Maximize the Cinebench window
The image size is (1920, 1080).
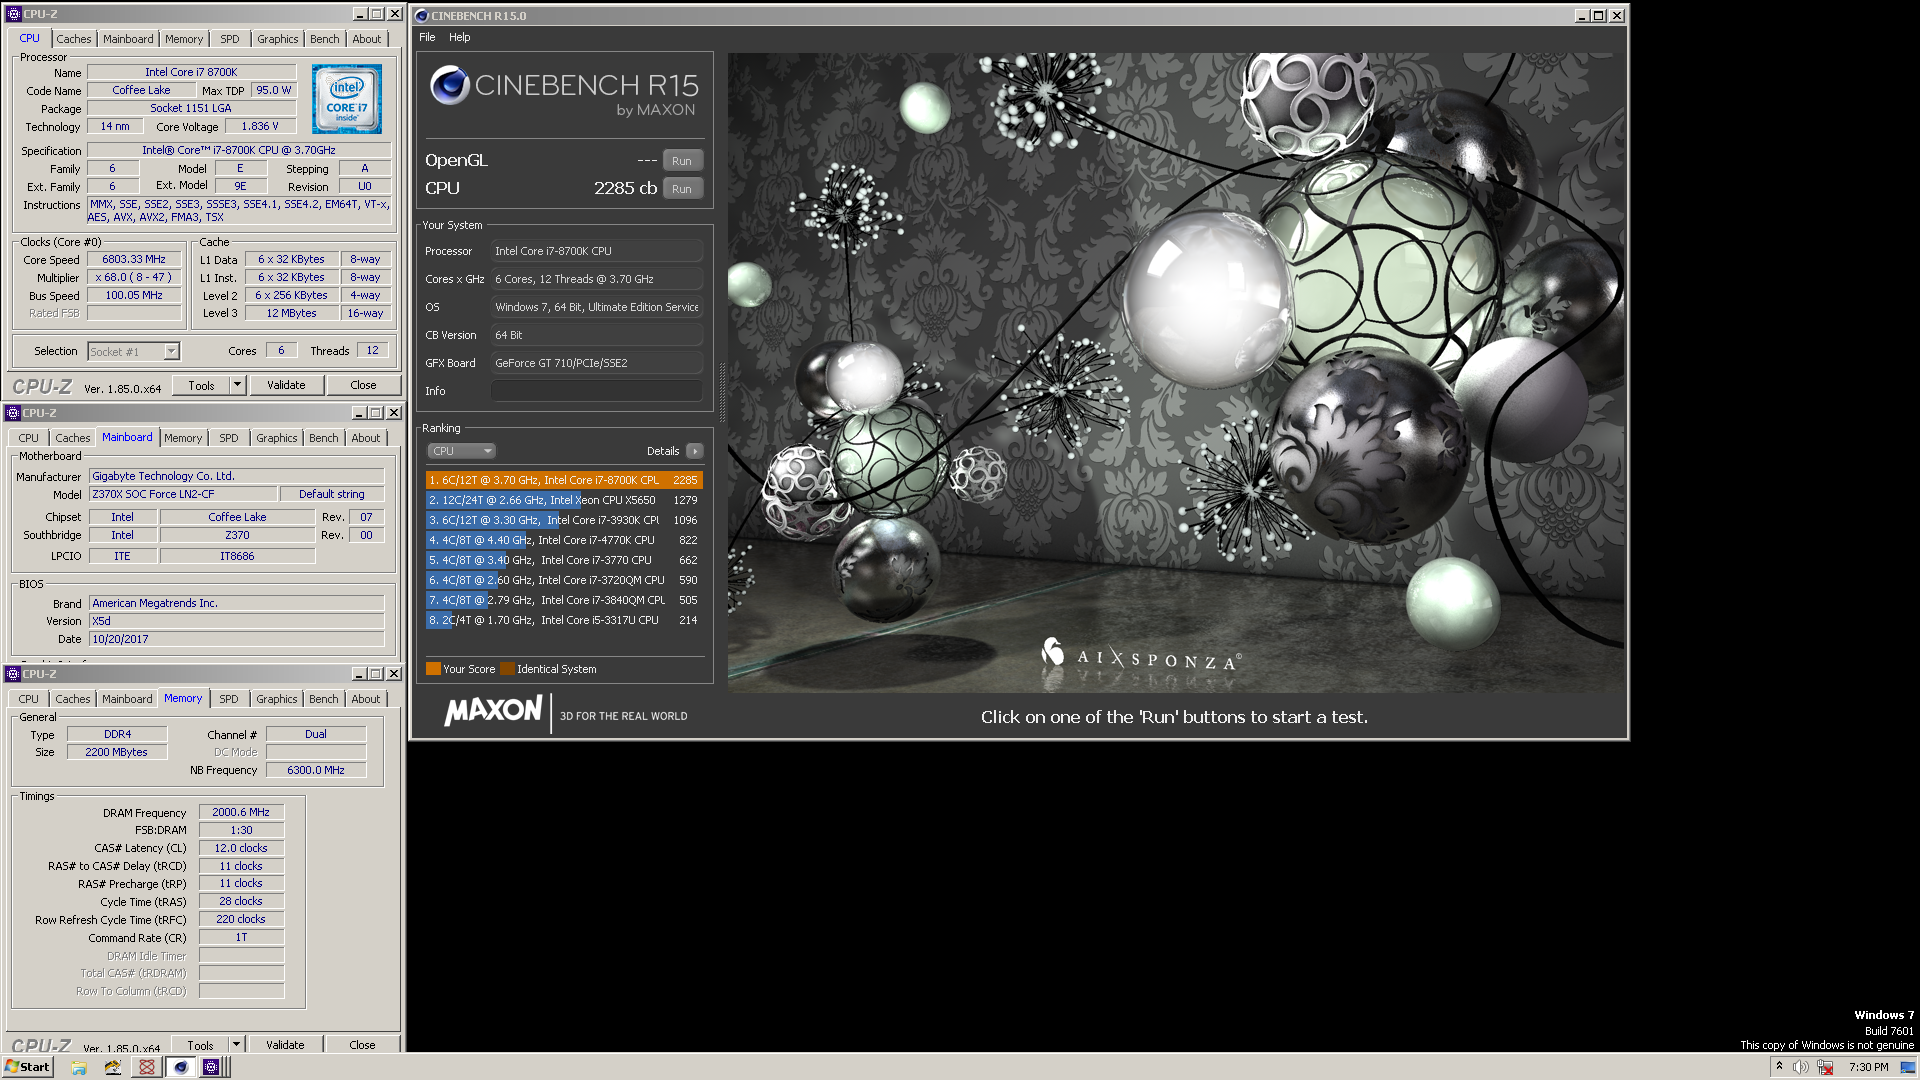tap(1598, 15)
